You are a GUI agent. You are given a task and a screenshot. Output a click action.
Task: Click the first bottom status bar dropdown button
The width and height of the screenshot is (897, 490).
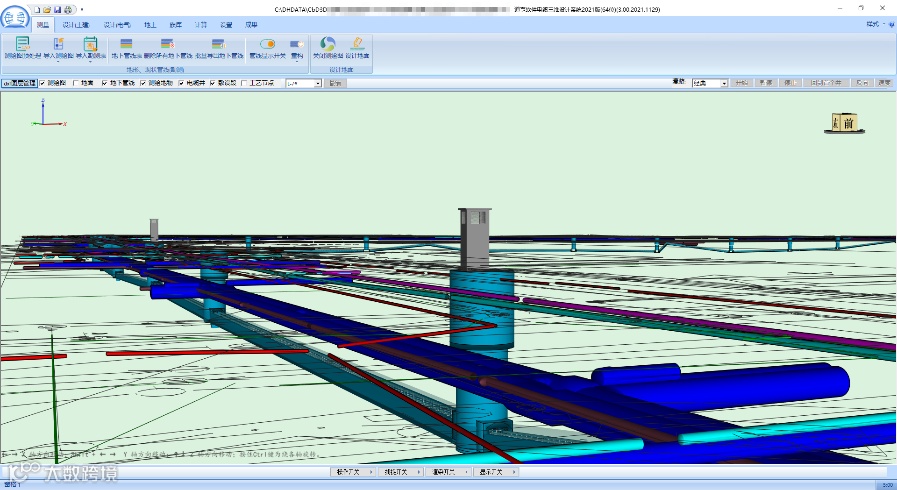(x=352, y=472)
